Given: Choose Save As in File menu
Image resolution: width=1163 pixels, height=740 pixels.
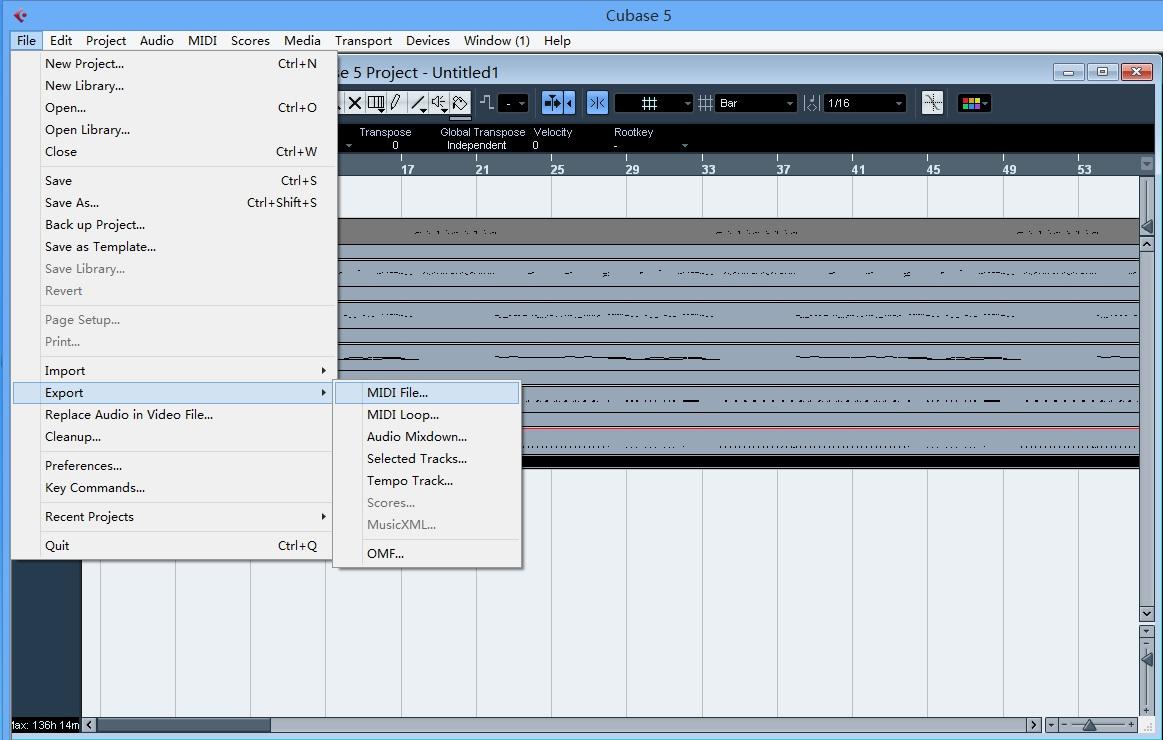Looking at the screenshot, I should pos(175,202).
